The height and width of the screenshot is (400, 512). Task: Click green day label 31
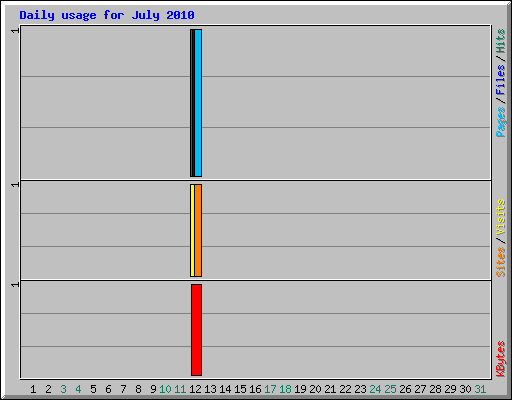click(x=480, y=389)
